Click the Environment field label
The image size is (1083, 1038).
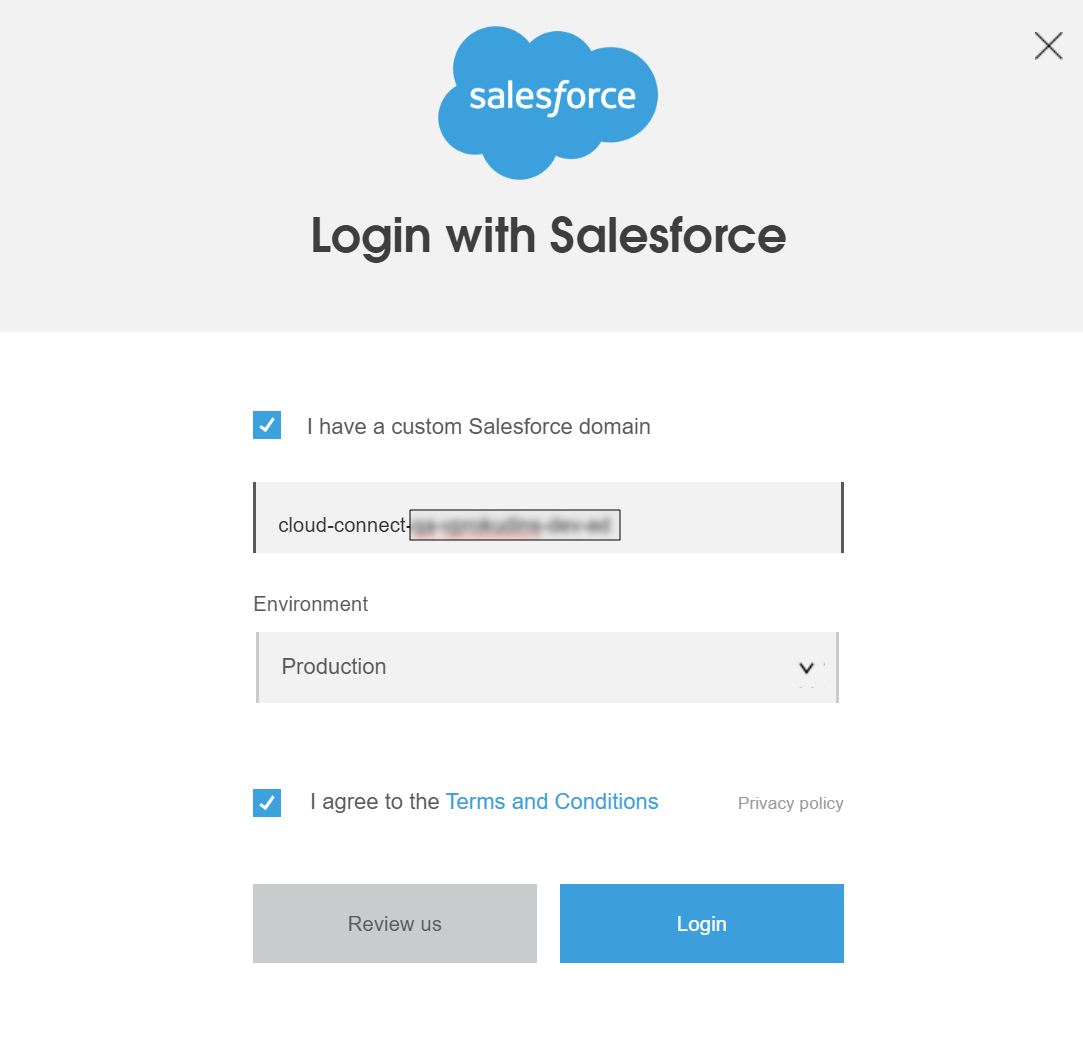(x=311, y=604)
